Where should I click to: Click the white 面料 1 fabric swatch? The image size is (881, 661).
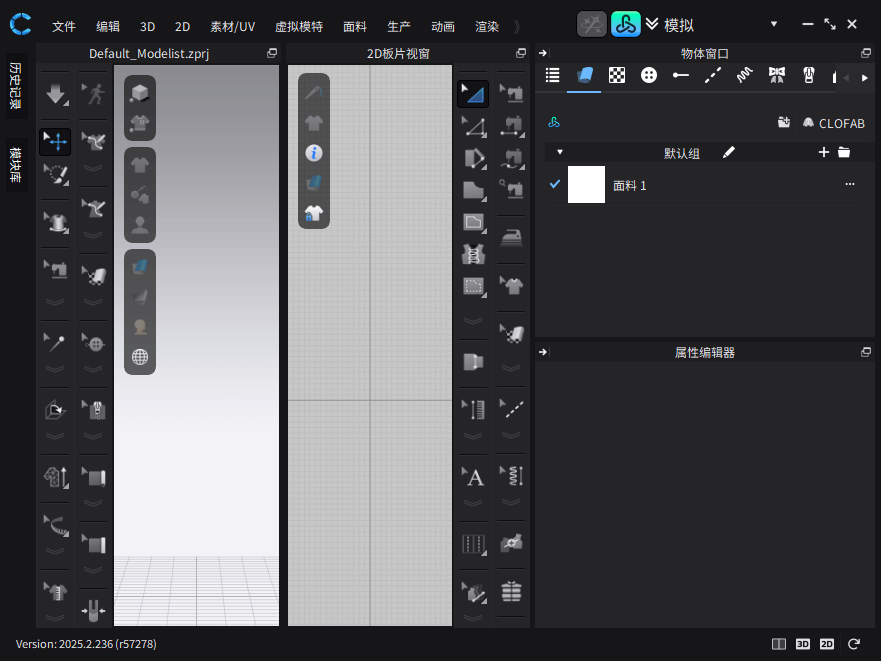tap(586, 184)
